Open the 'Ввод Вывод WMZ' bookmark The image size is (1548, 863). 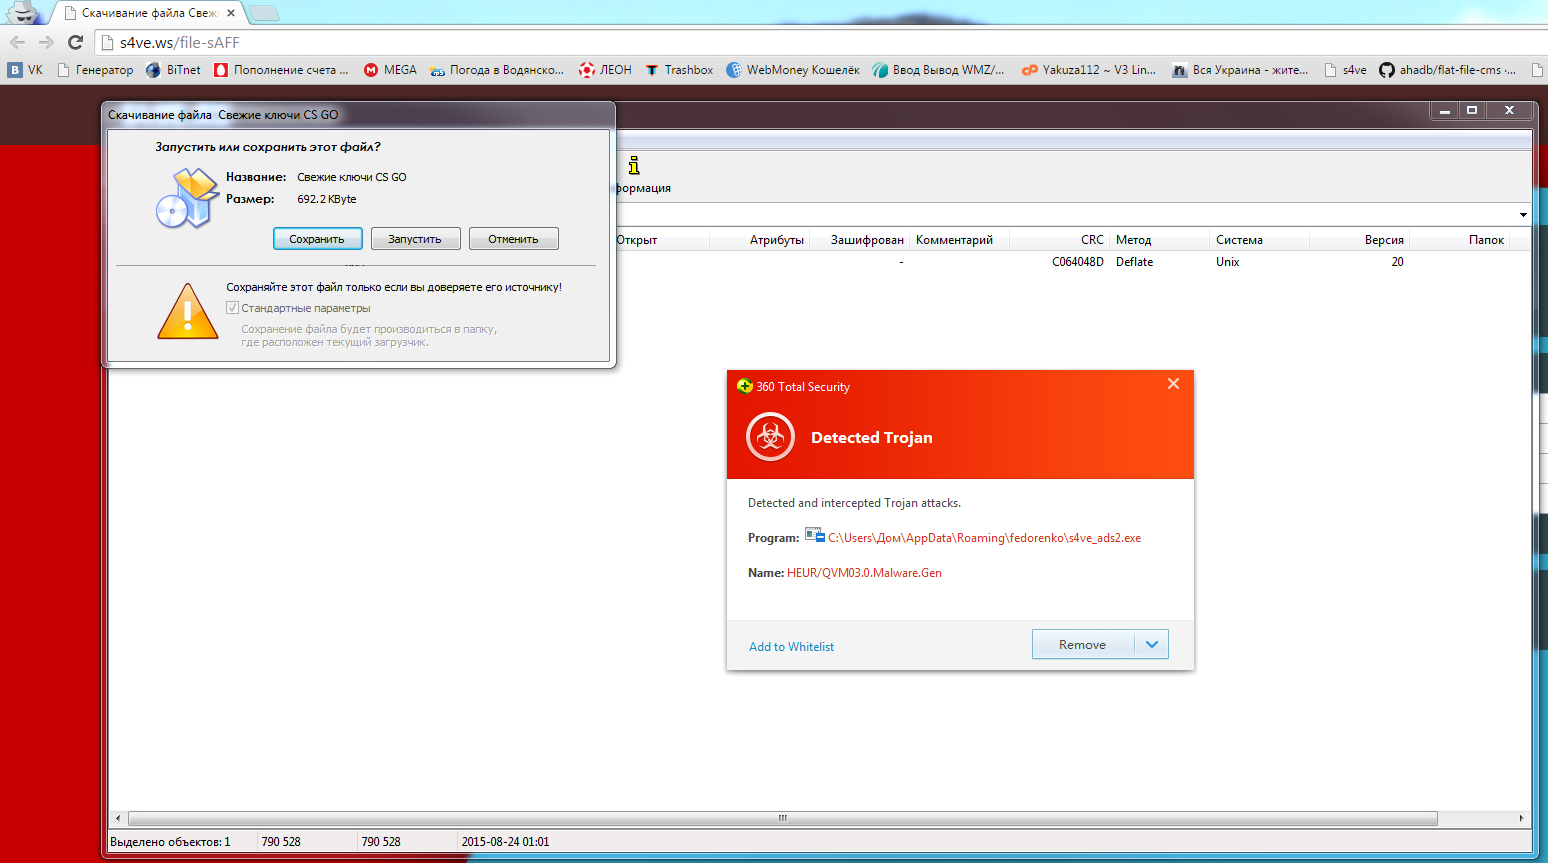point(938,70)
